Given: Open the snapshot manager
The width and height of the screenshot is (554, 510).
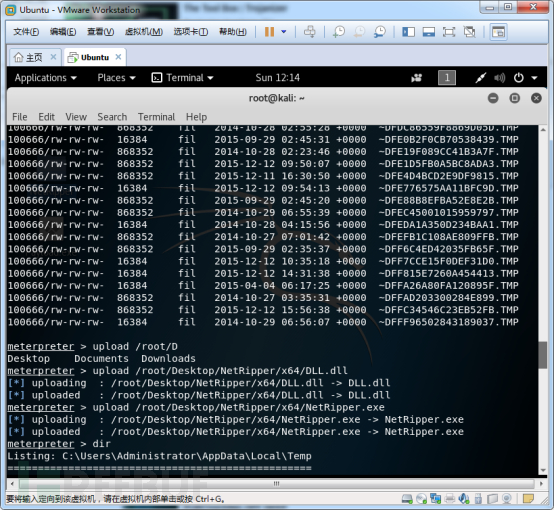Looking at the screenshot, I should click(x=380, y=32).
